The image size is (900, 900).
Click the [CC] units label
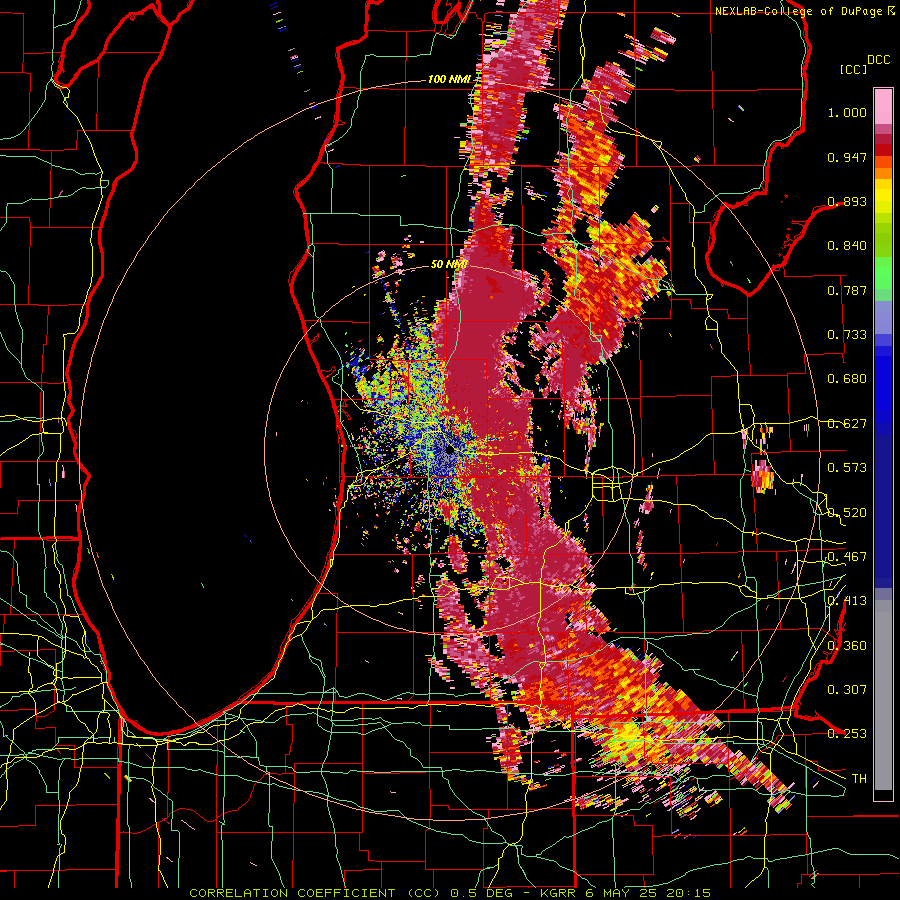point(853,69)
